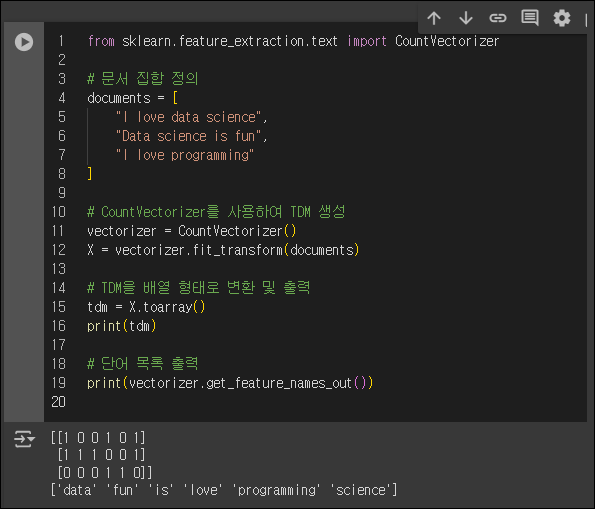Click output row "[0 0 0 1 1 0]]"

coord(105,473)
